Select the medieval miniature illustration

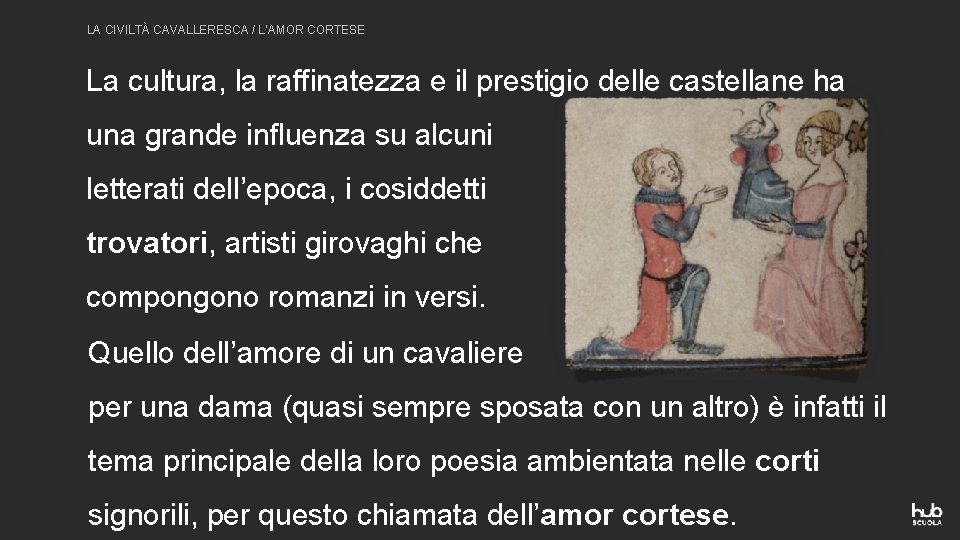pos(716,233)
